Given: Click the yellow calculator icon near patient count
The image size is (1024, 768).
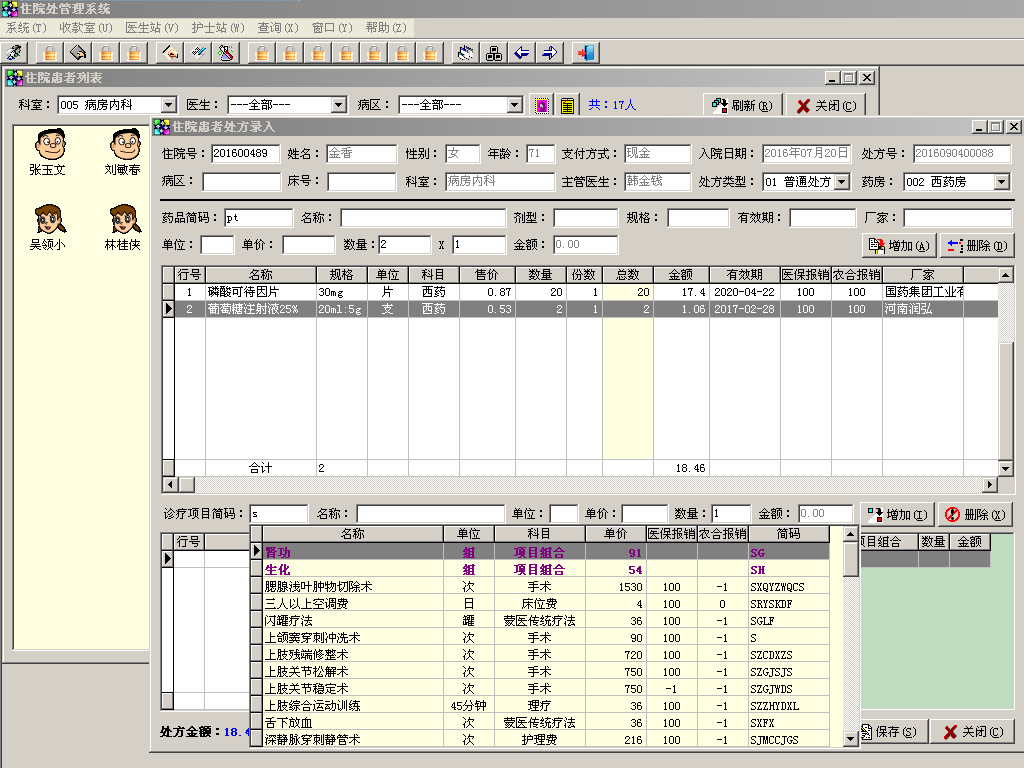Looking at the screenshot, I should click(x=567, y=105).
